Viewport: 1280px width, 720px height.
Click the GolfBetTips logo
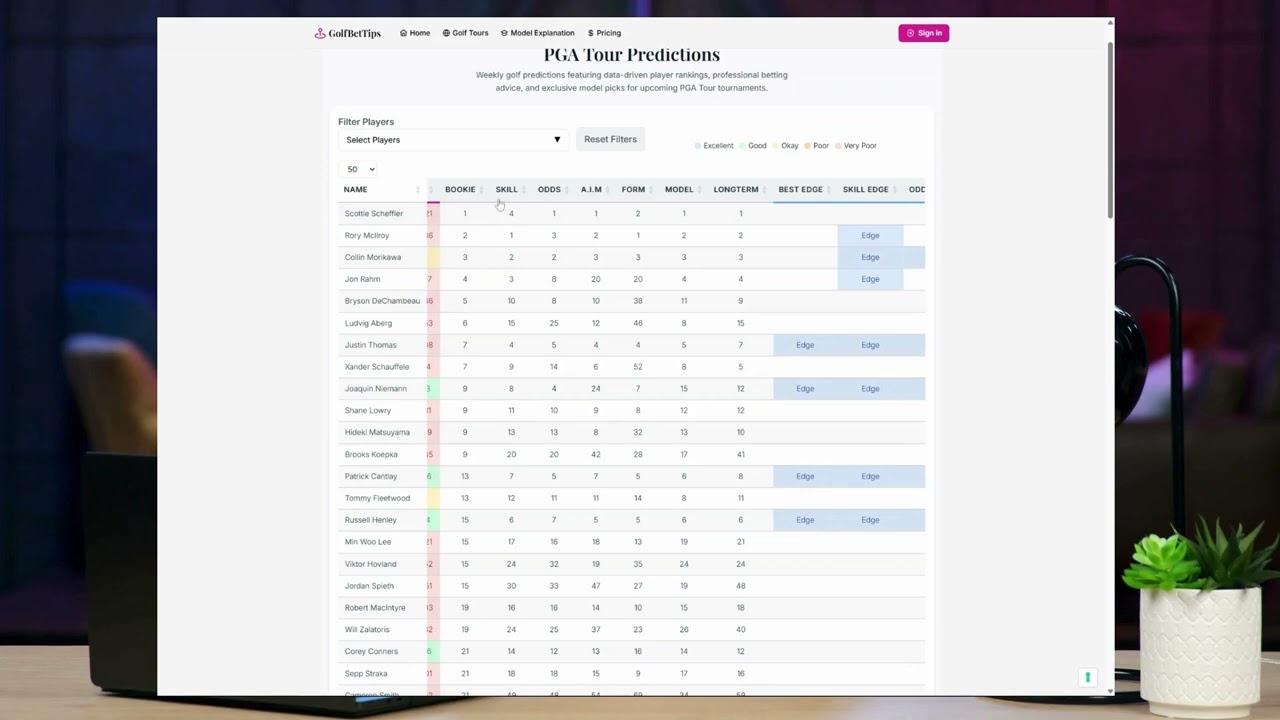pyautogui.click(x=348, y=33)
